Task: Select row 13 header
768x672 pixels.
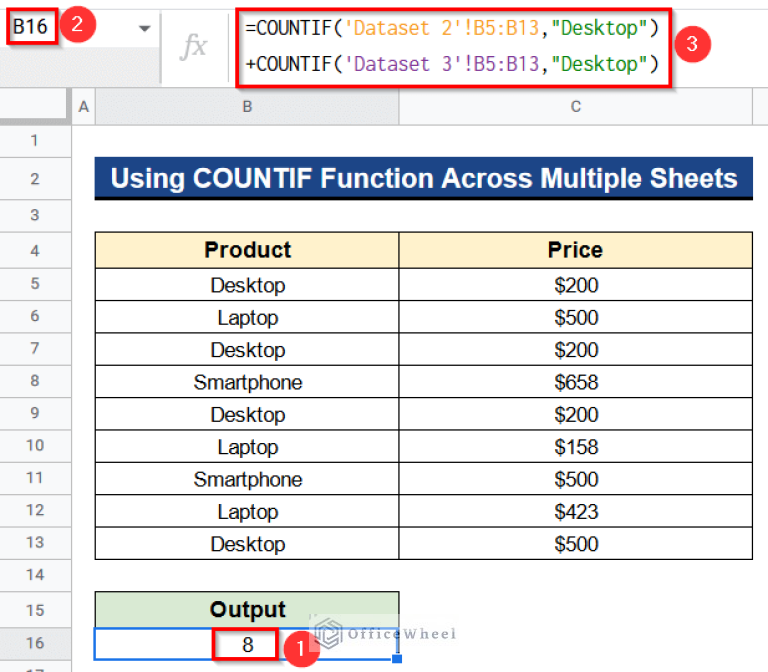Action: pos(35,542)
